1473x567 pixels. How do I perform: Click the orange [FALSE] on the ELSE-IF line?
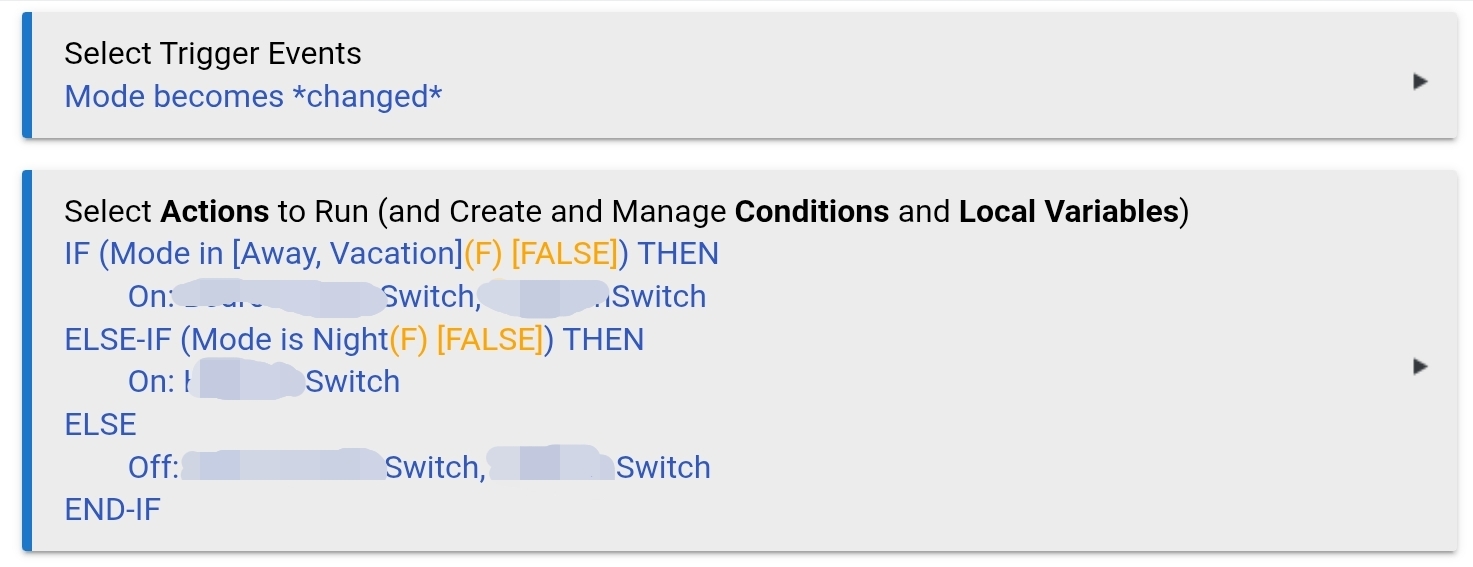pos(490,340)
